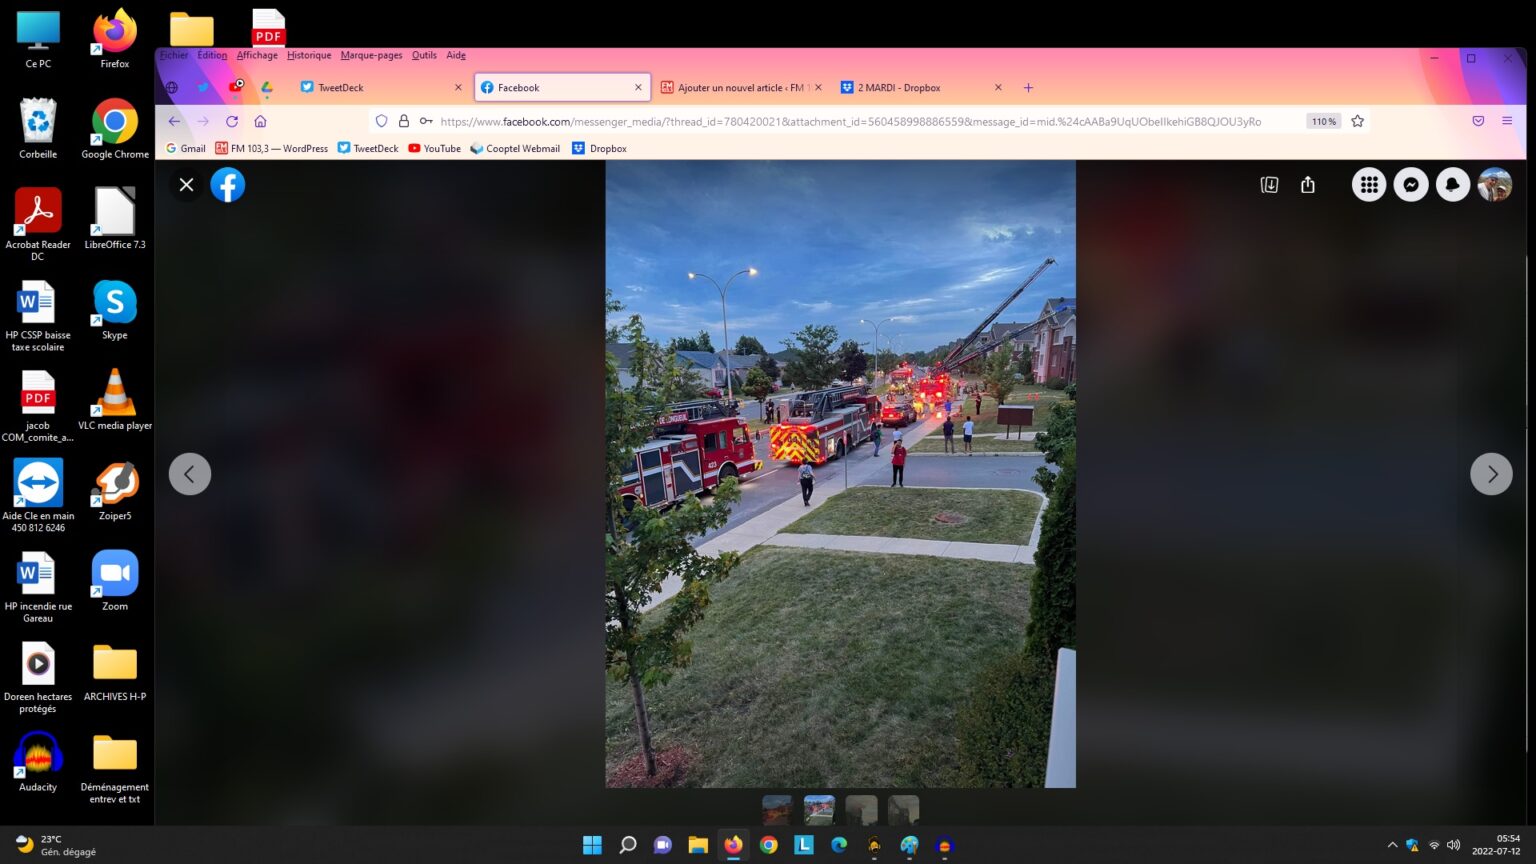Open the account profile picture menu

1495,185
